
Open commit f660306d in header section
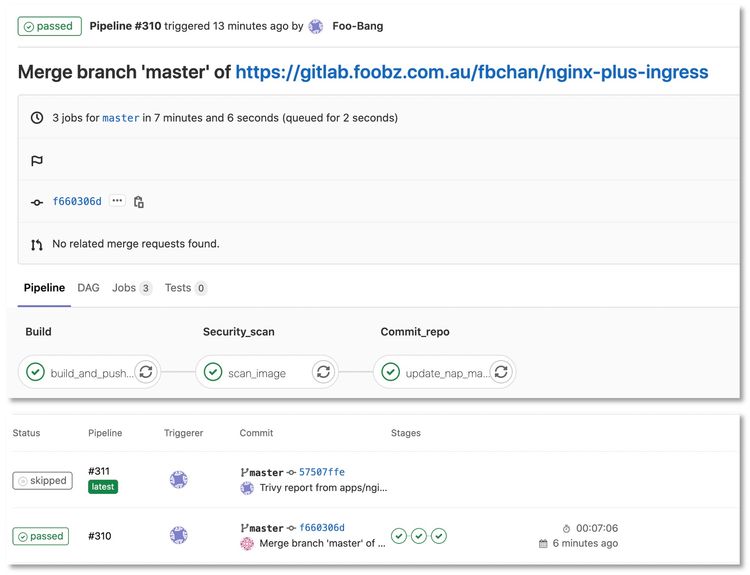[77, 202]
